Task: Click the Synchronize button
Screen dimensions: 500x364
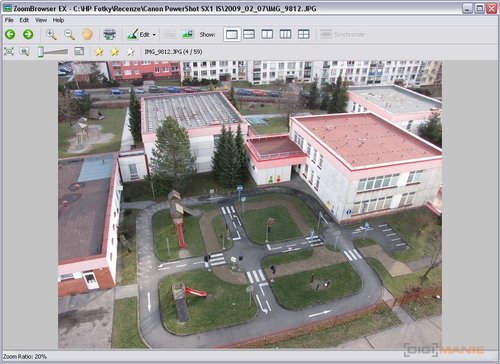Action: (342, 34)
